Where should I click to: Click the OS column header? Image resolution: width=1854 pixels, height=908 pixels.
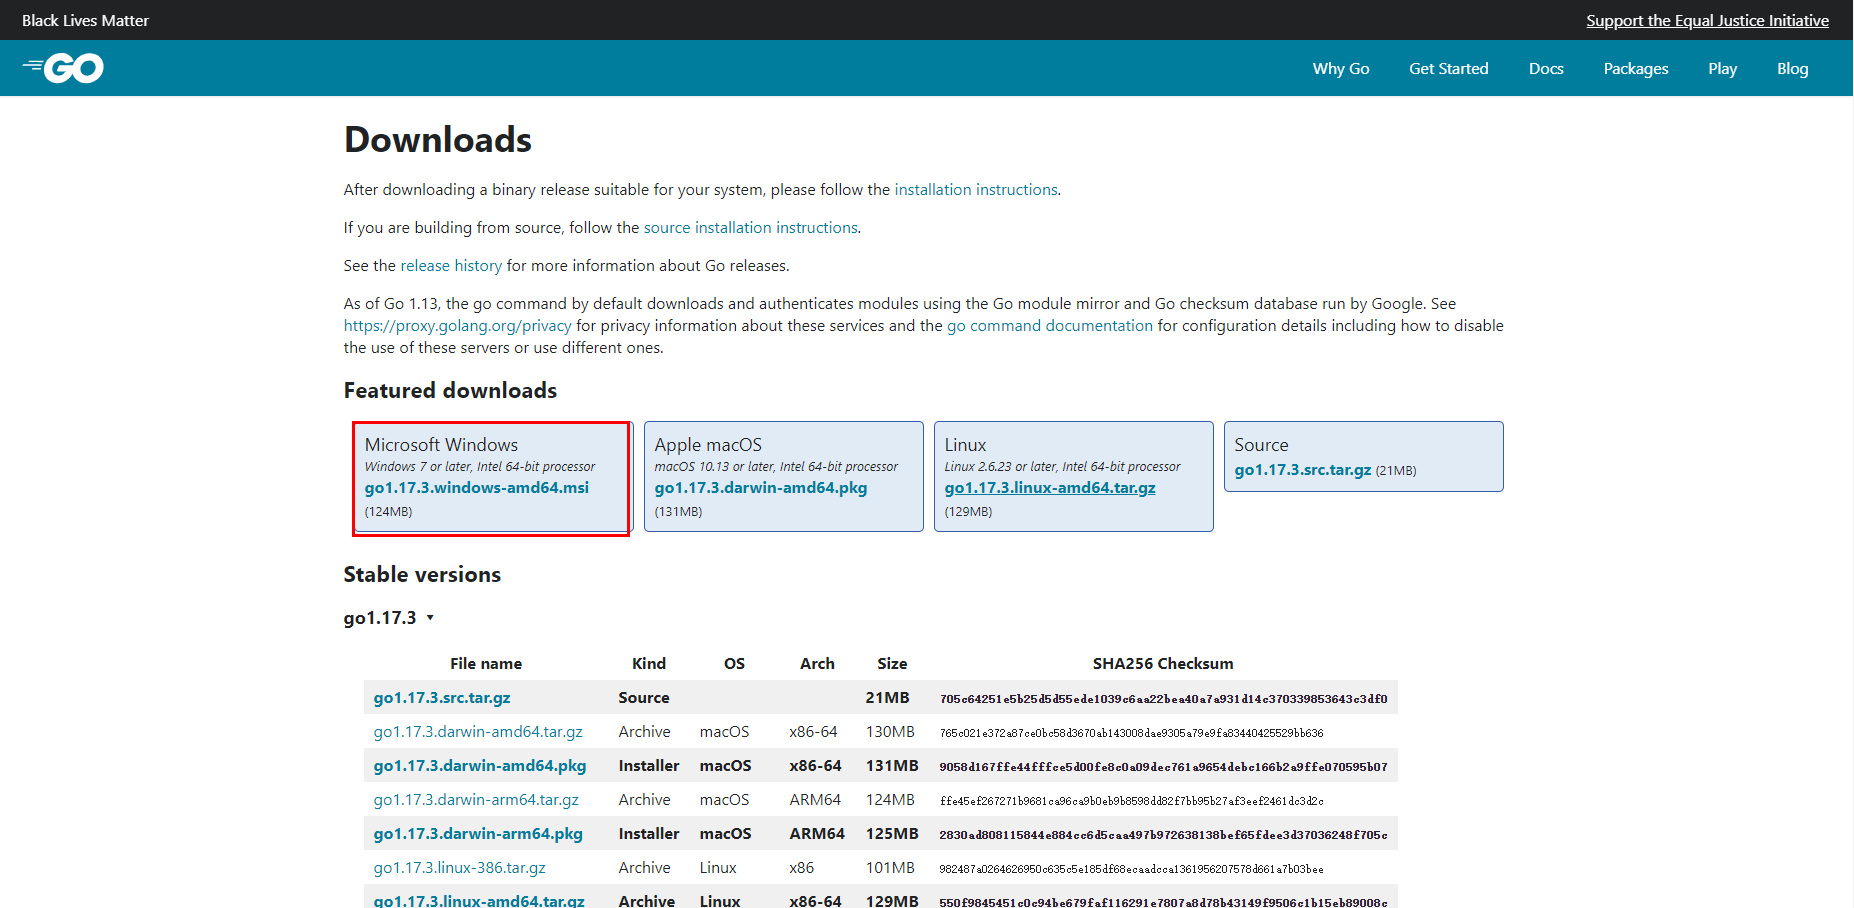tap(734, 664)
